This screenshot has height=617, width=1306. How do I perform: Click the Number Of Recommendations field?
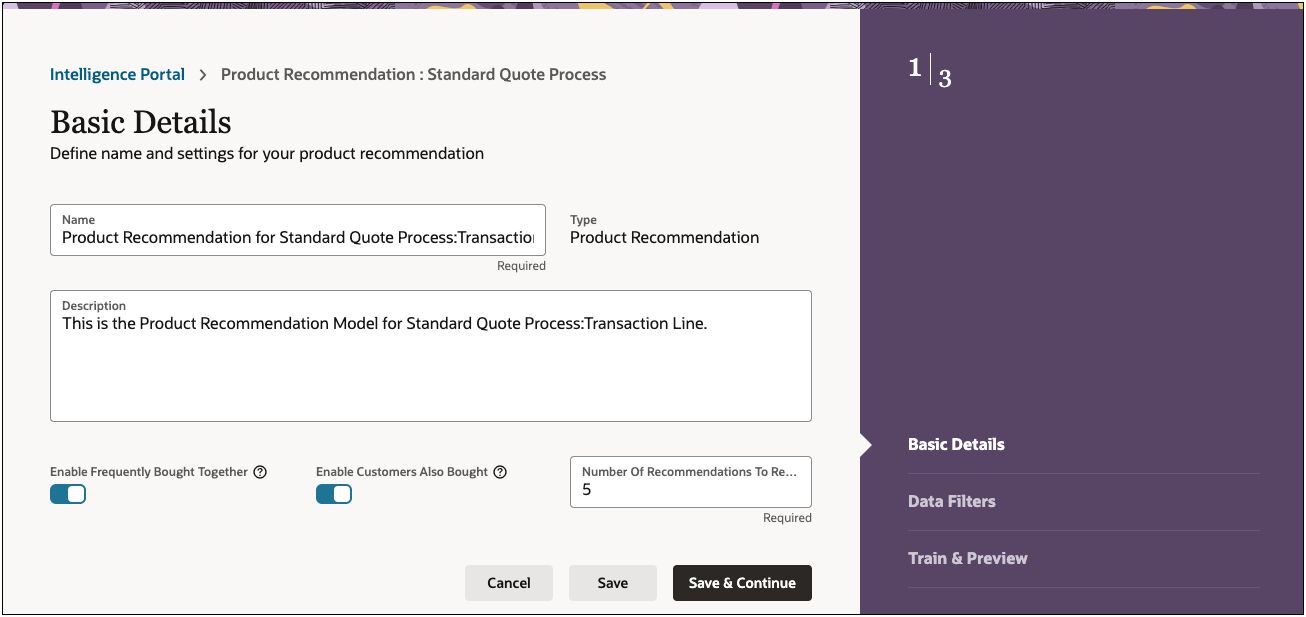tap(690, 490)
